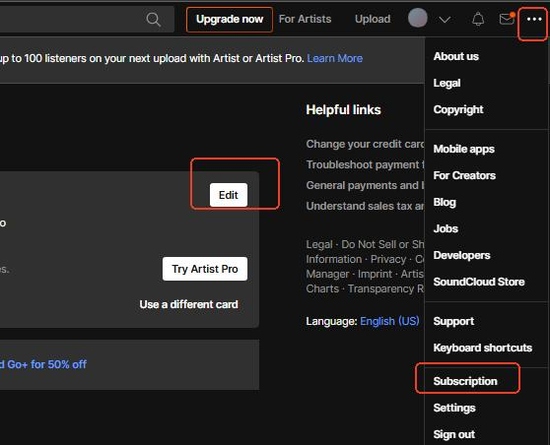Viewport: 550px width, 445px height.
Task: Open the For Artists page
Action: pos(305,19)
